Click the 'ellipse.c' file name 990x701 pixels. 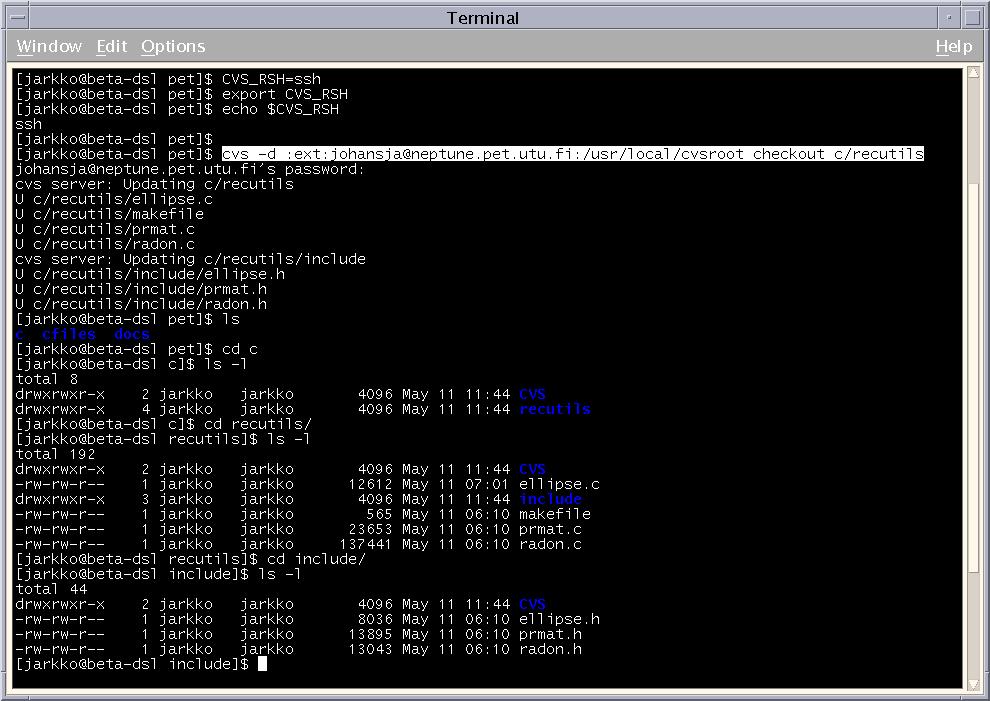[x=559, y=484]
